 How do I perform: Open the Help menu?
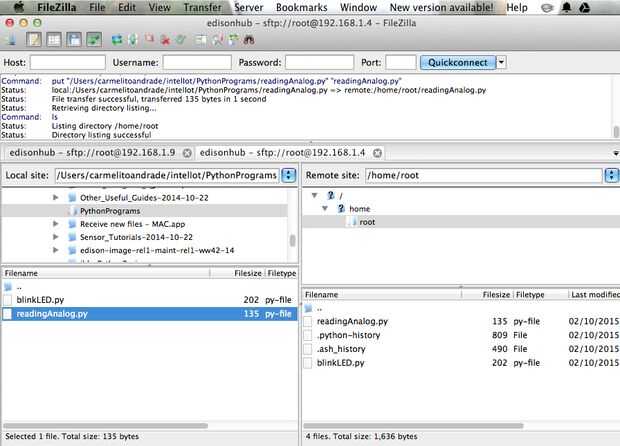pyautogui.click(x=517, y=7)
